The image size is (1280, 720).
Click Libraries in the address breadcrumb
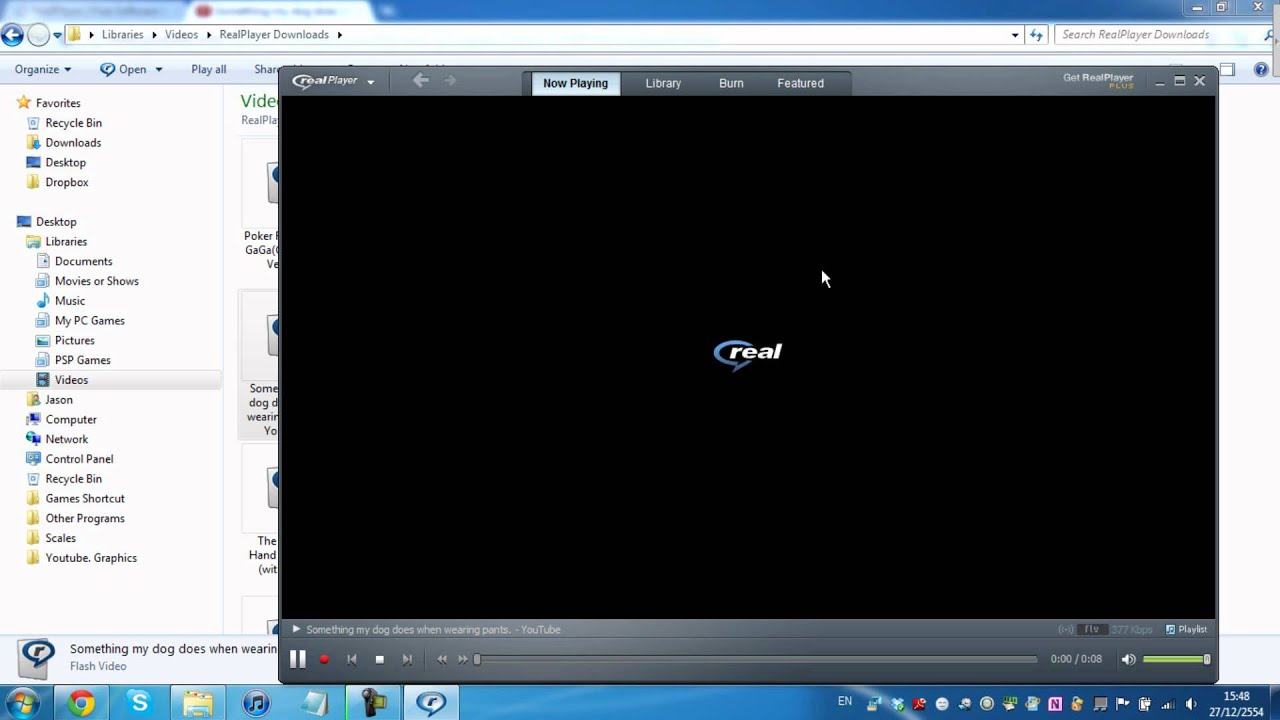tap(122, 34)
